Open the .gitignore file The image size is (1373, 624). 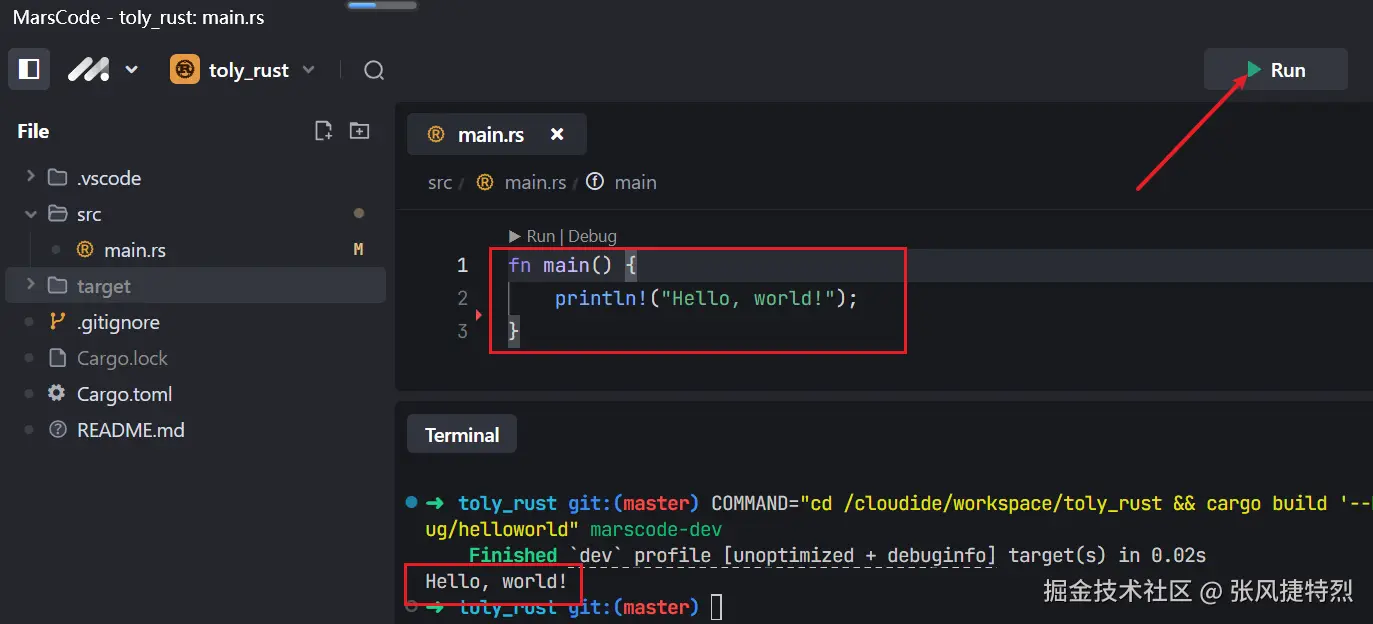pyautogui.click(x=118, y=322)
